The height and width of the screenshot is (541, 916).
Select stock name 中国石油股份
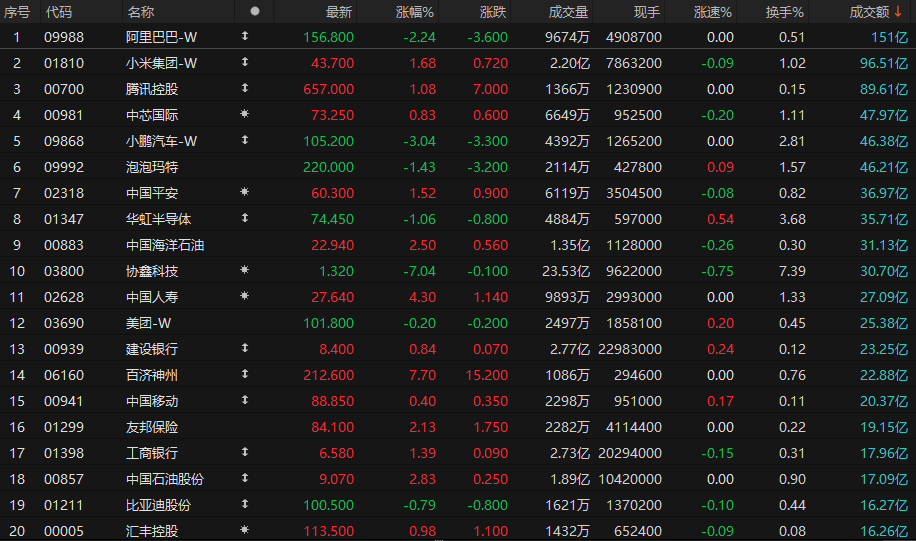(165, 479)
